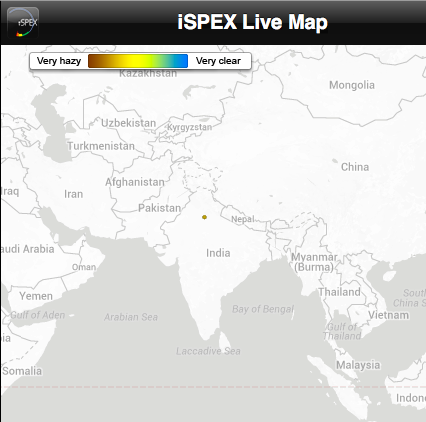Click the Mongolia map label
Viewport: 426px width, 422px height.
[x=352, y=85]
